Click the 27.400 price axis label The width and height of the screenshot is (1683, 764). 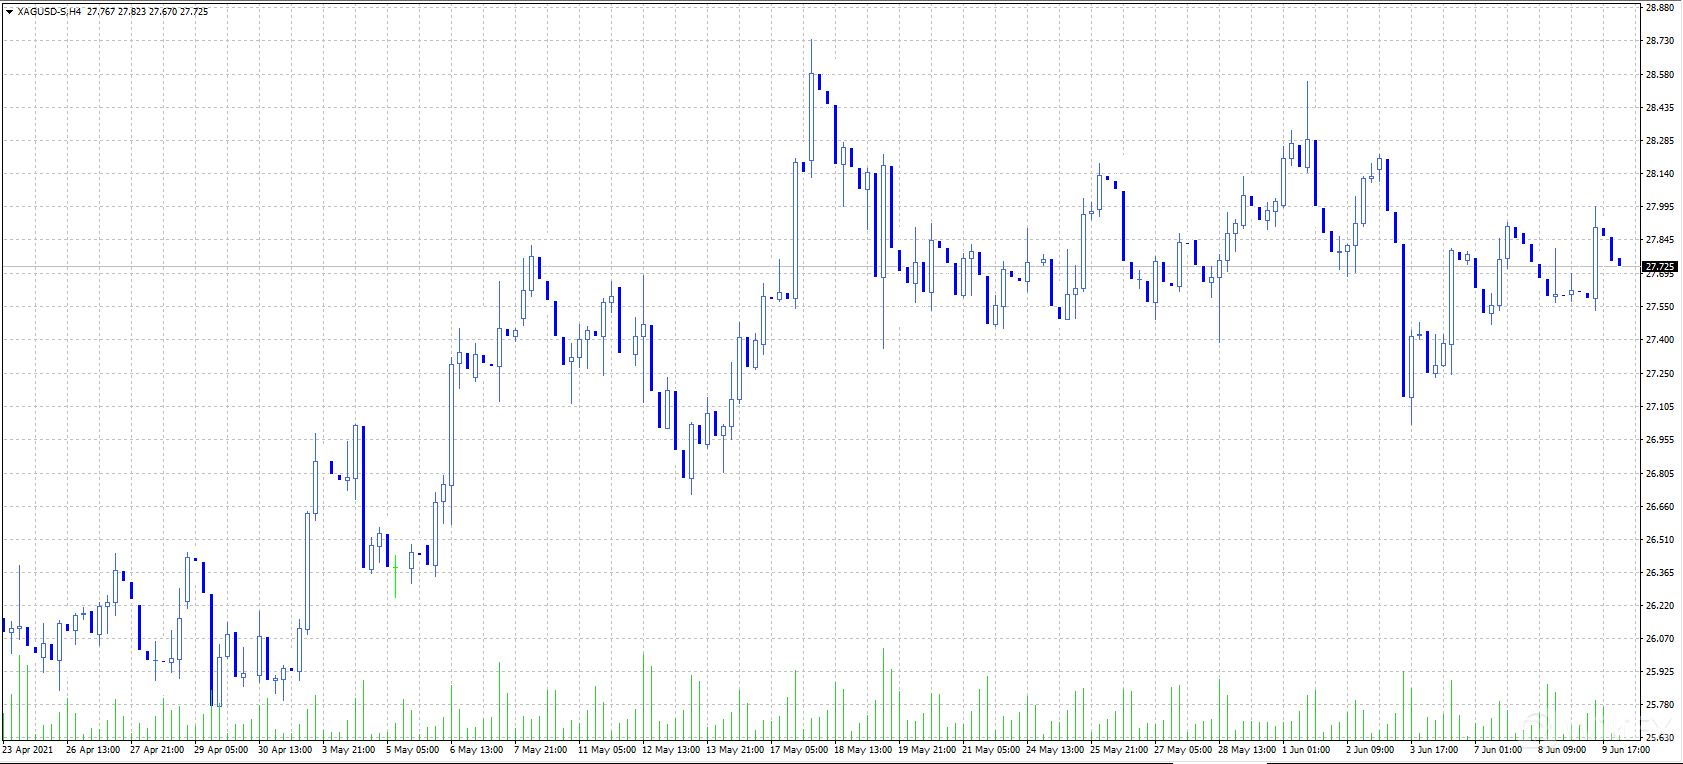pyautogui.click(x=1660, y=340)
